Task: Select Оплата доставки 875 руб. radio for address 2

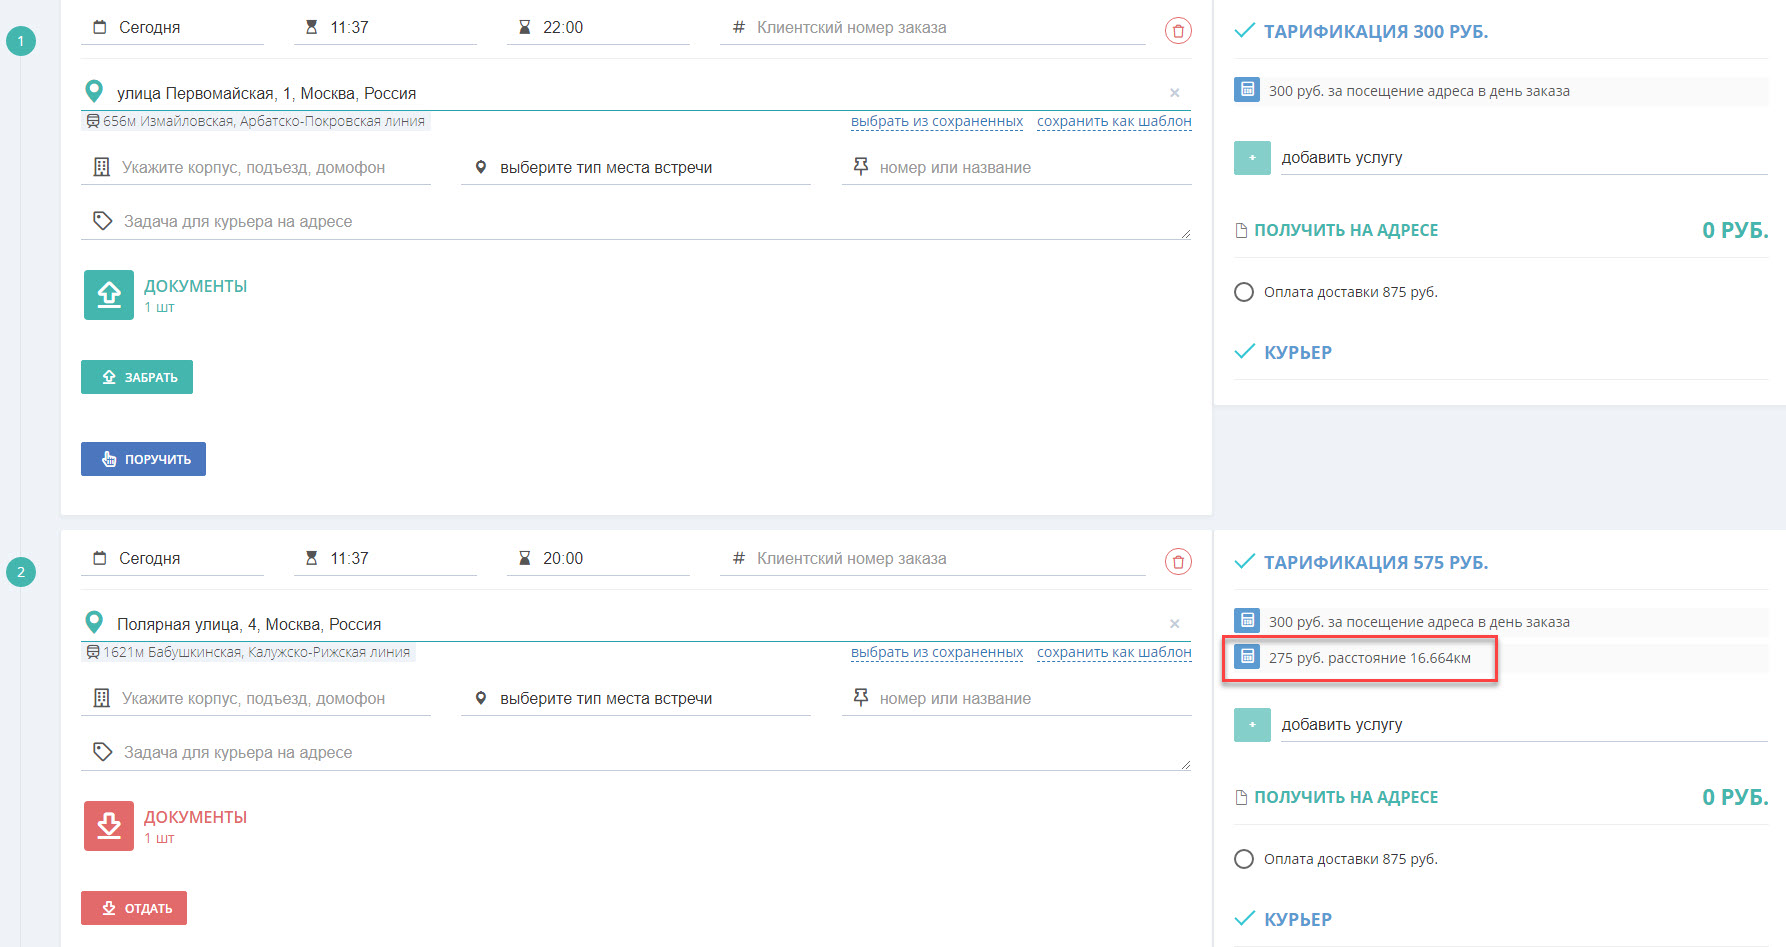Action: [x=1244, y=859]
